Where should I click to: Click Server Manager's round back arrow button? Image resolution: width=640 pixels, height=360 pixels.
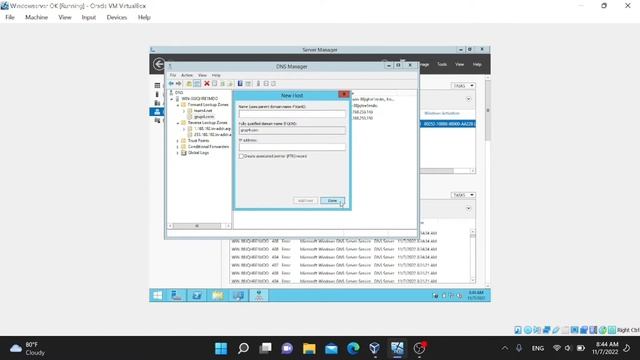coord(159,64)
